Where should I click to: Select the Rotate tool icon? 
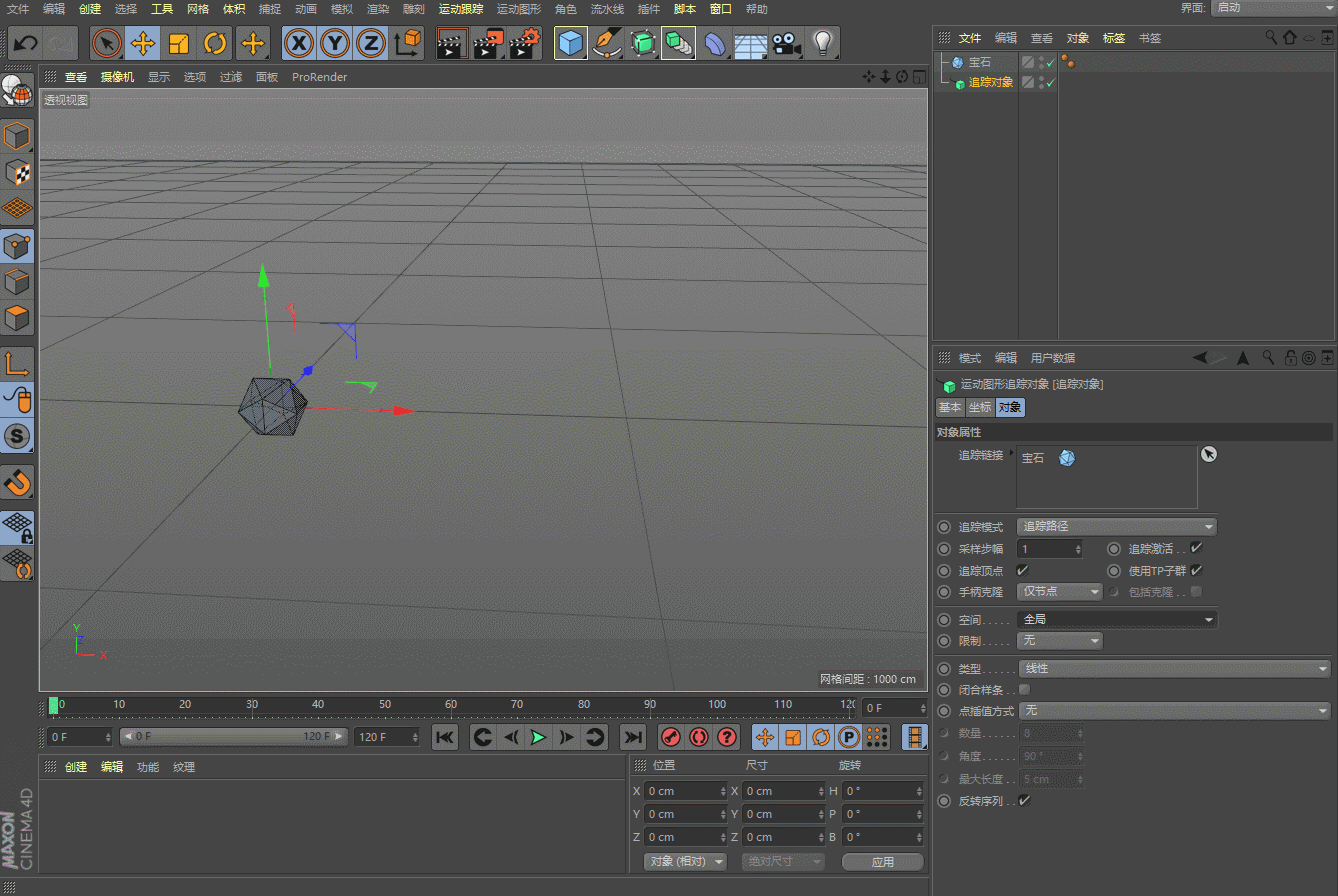(215, 44)
